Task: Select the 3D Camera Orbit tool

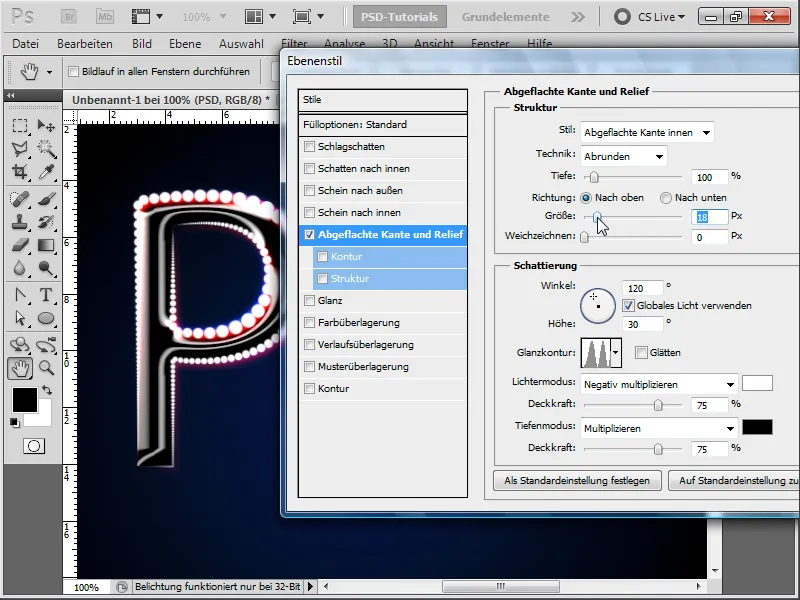Action: tap(46, 345)
